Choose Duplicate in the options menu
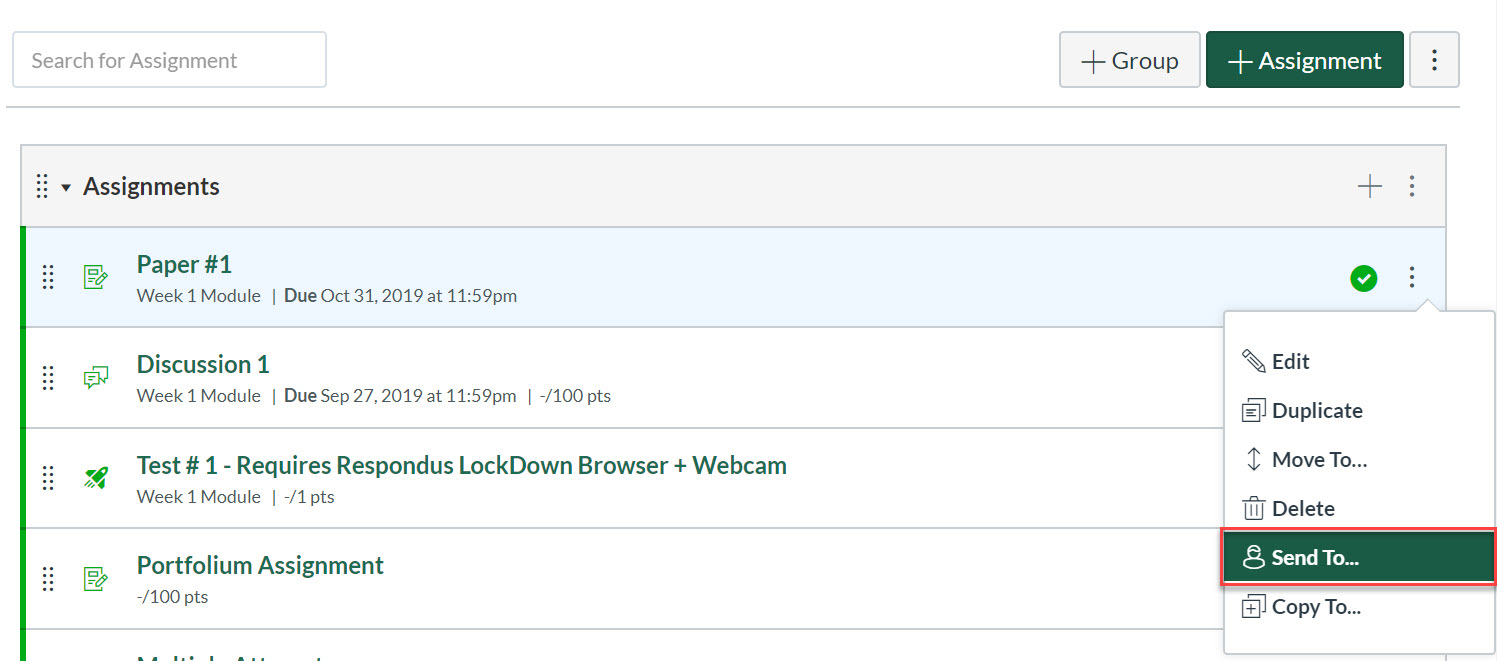 [x=1316, y=411]
